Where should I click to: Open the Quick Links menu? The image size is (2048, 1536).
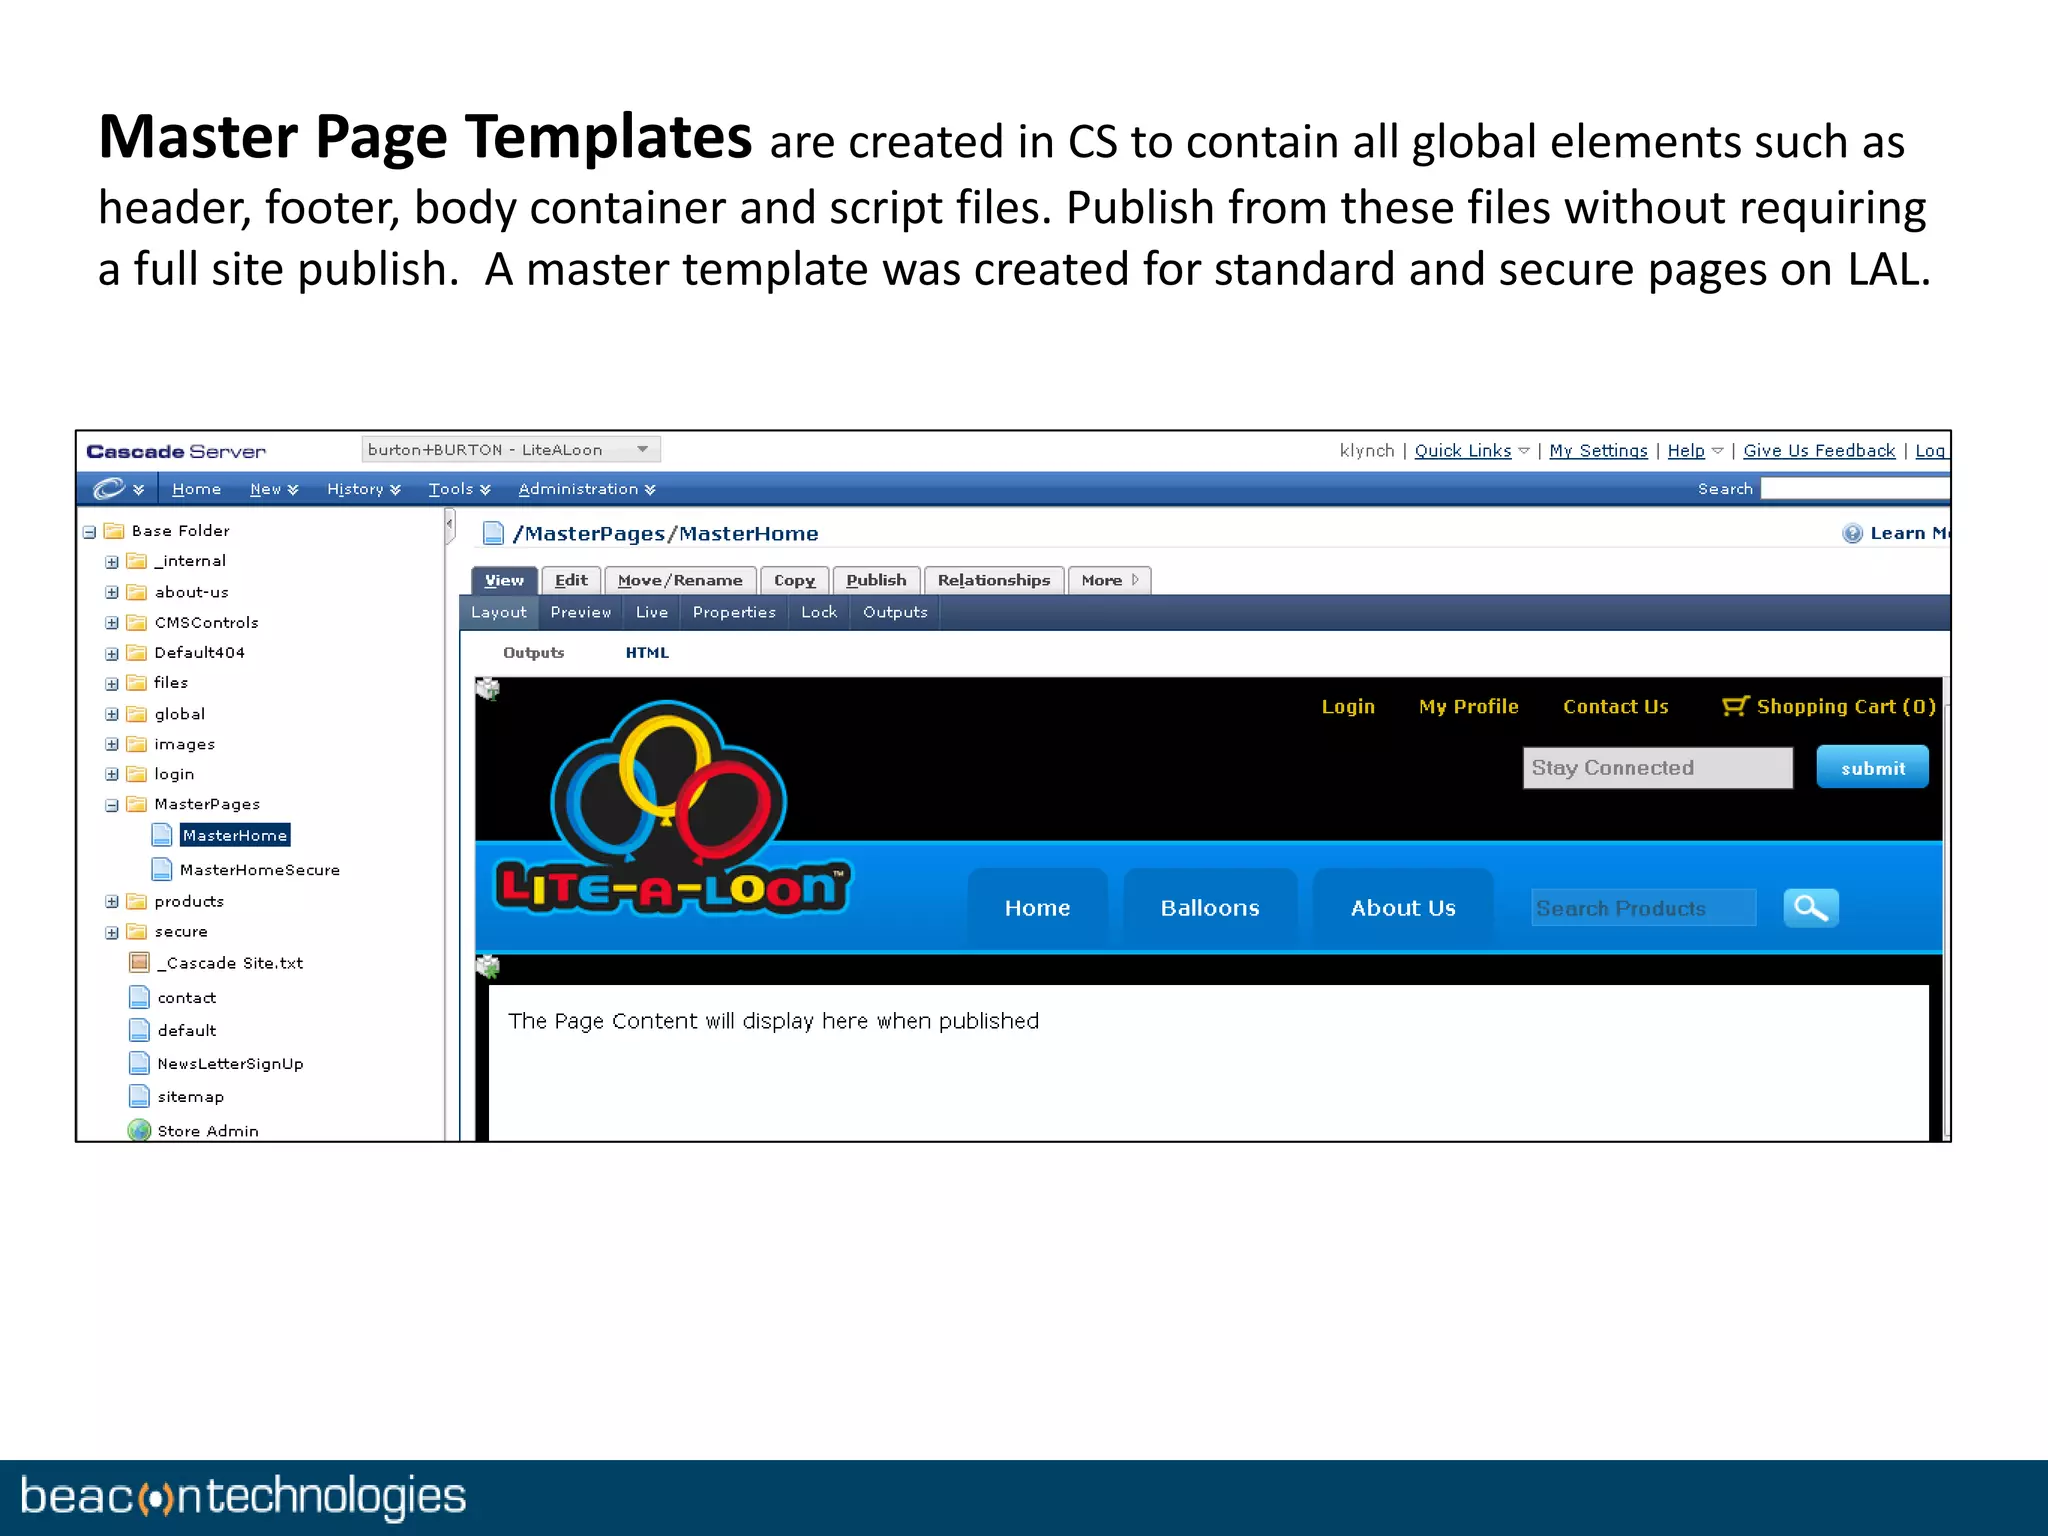pos(1471,451)
